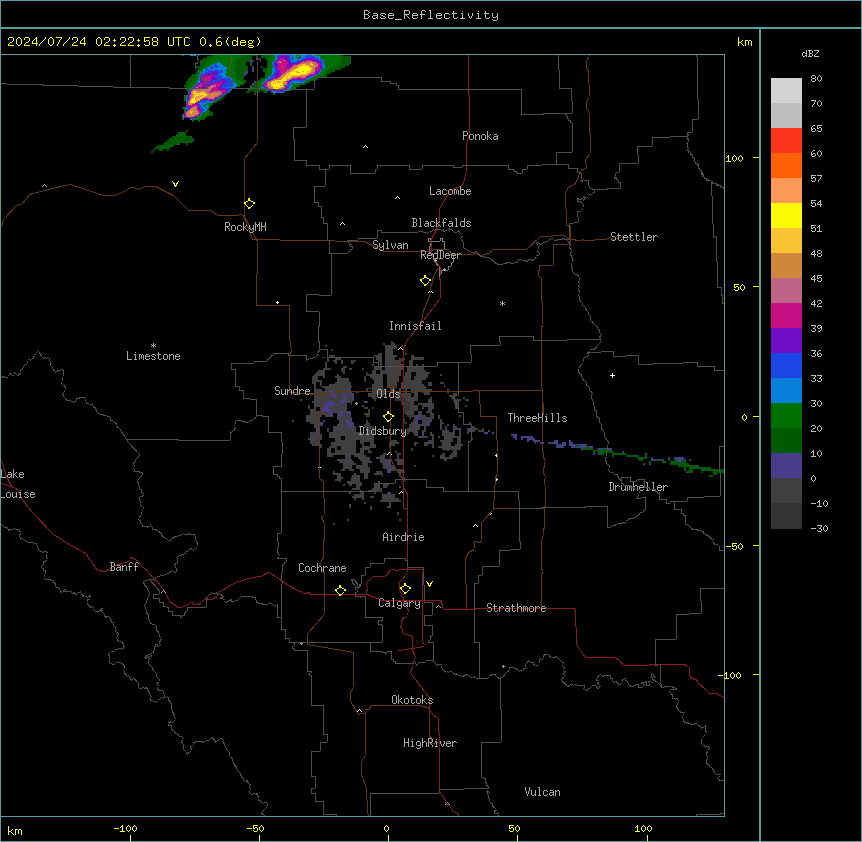This screenshot has width=862, height=842.
Task: Click the Ponoka city label
Action: tap(480, 136)
